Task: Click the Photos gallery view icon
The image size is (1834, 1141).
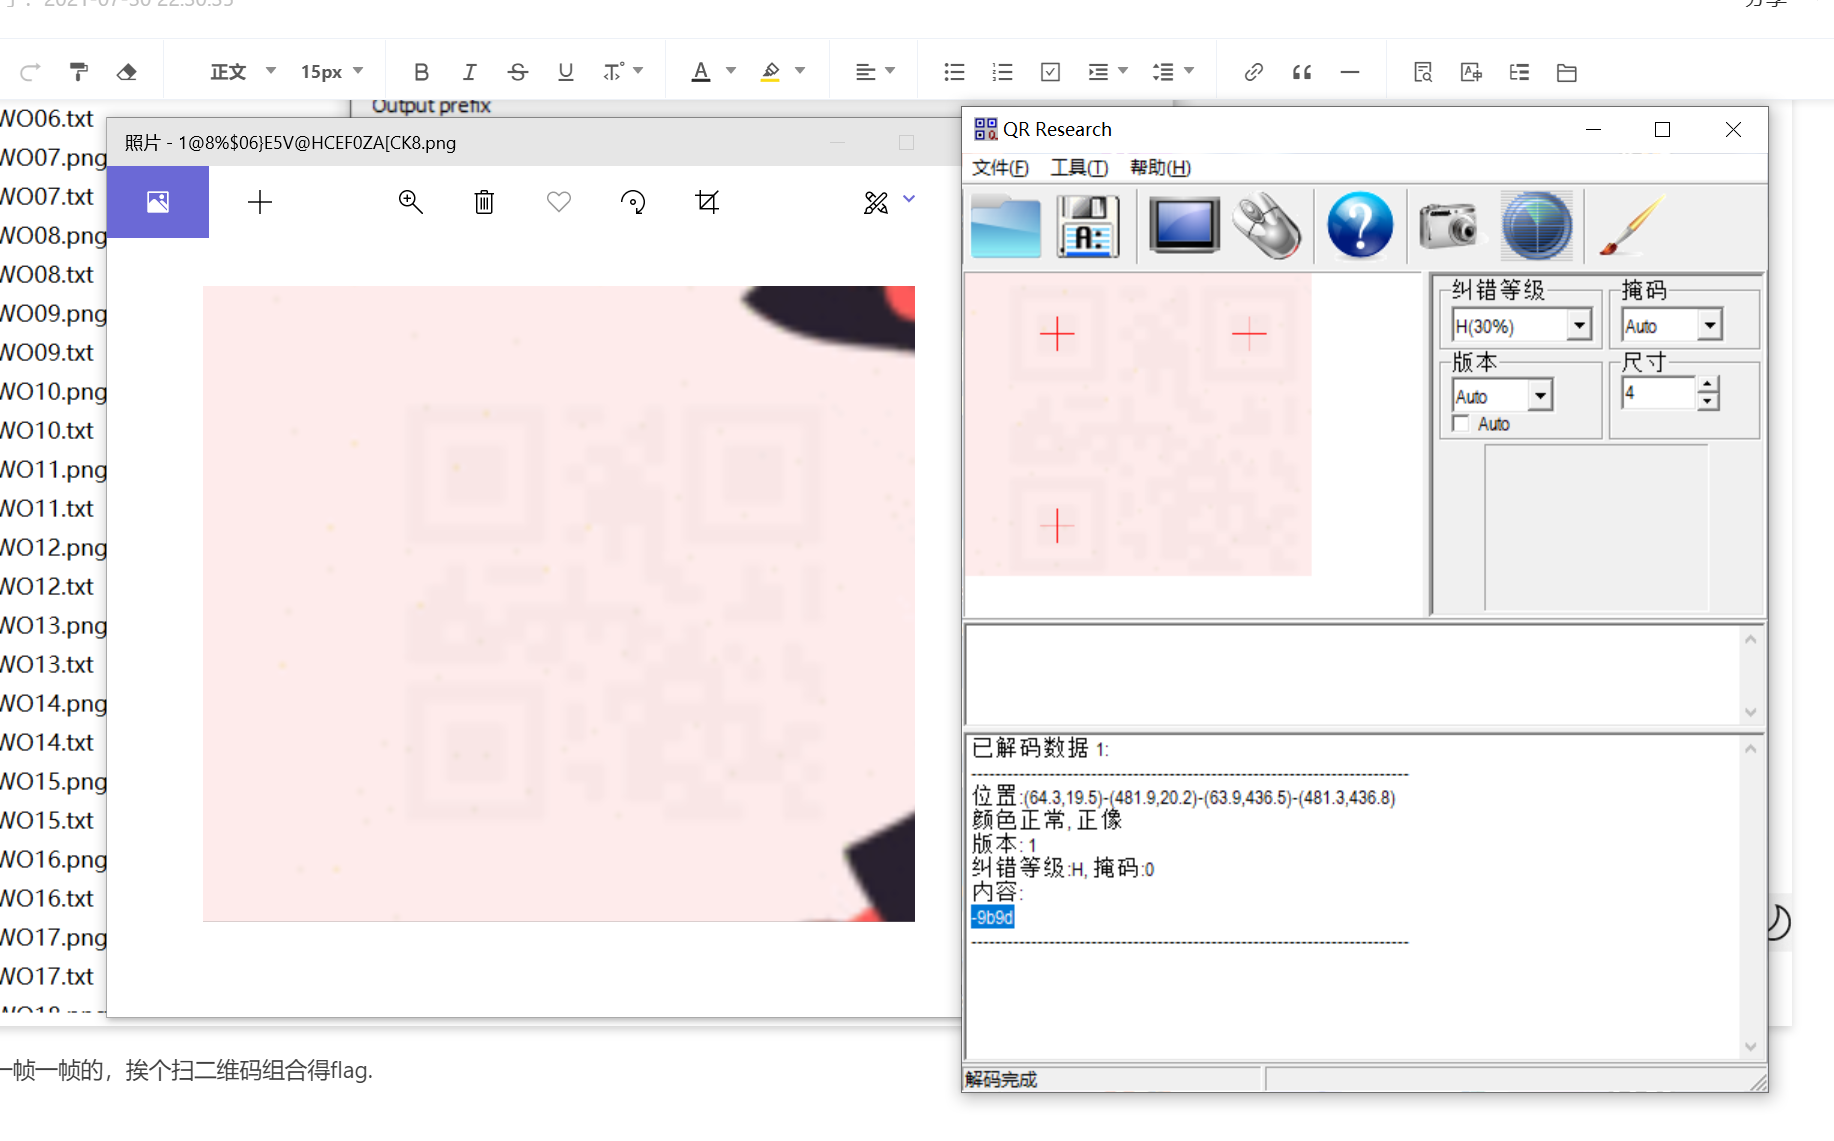Action: click(158, 202)
